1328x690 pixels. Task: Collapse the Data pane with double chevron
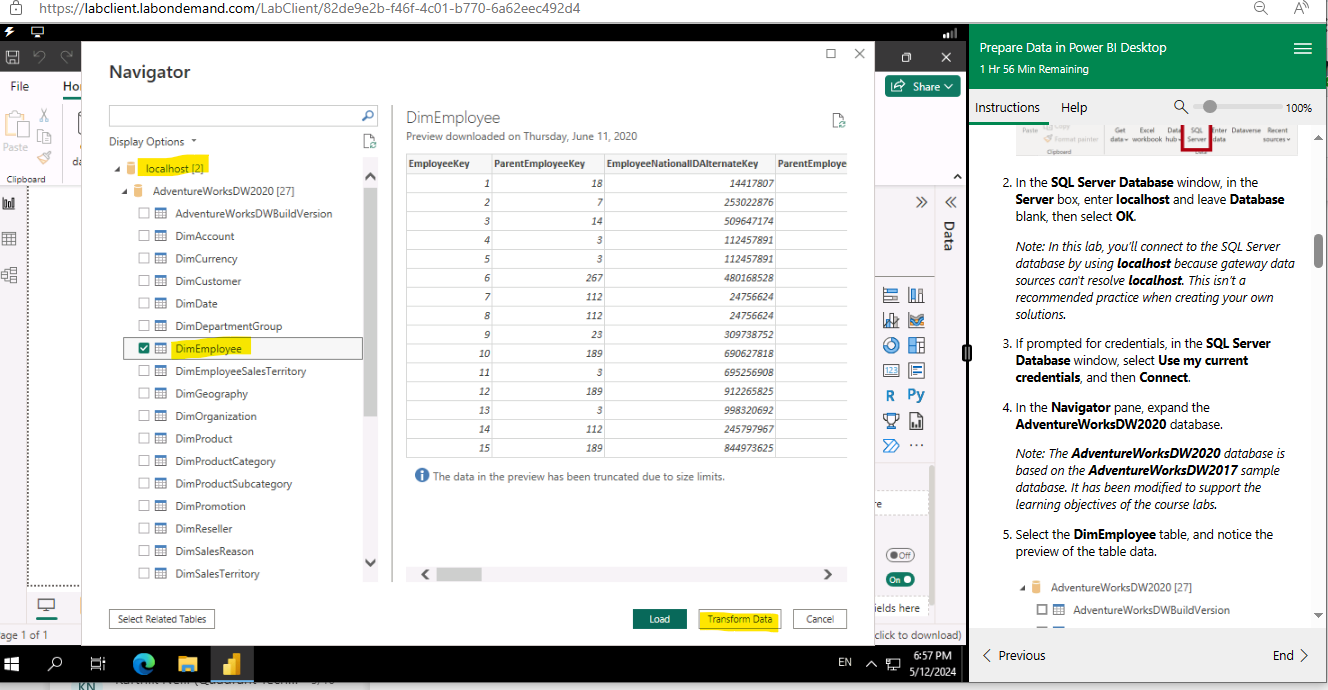[x=951, y=202]
